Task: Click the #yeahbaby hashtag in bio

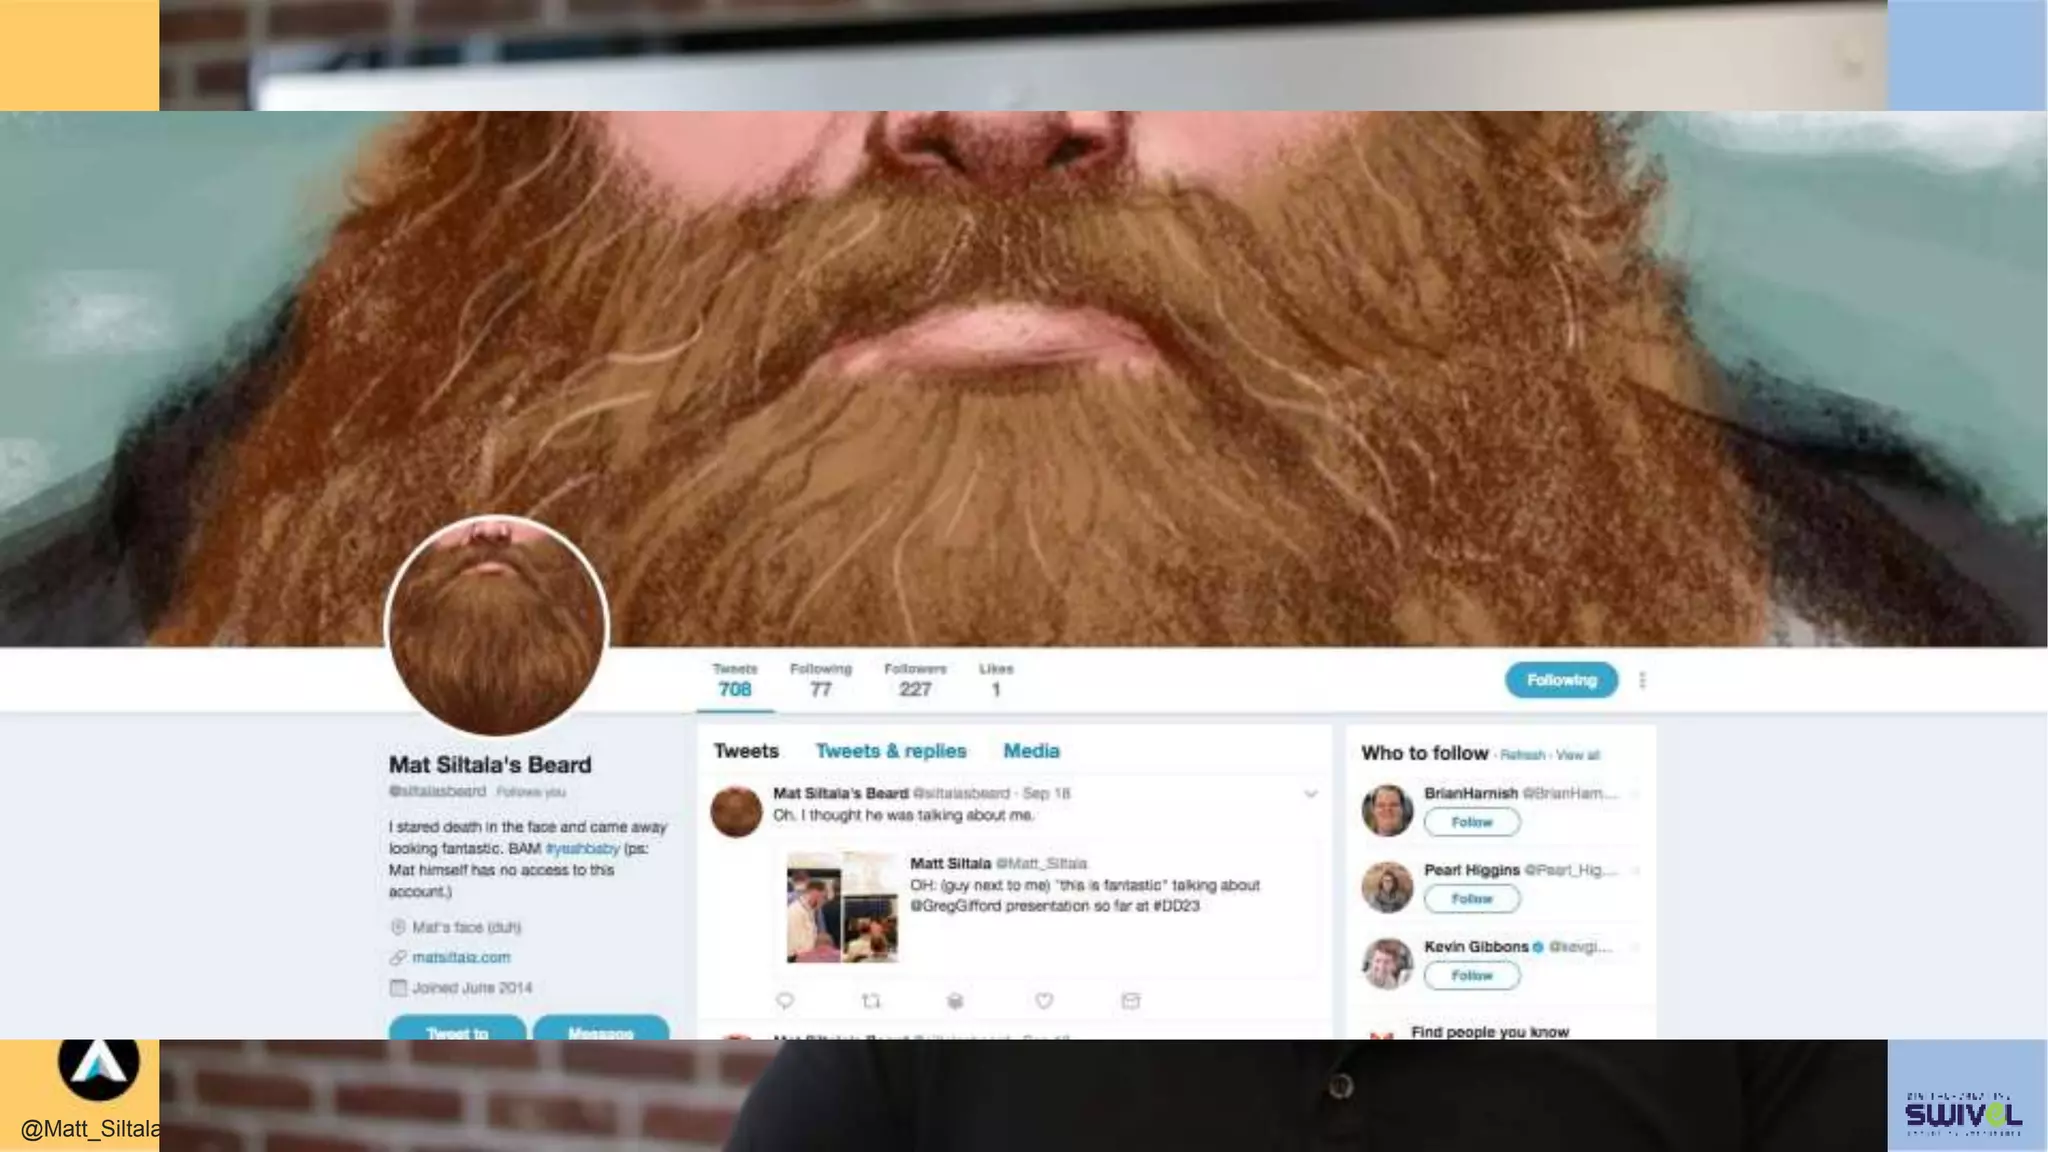Action: coord(582,848)
